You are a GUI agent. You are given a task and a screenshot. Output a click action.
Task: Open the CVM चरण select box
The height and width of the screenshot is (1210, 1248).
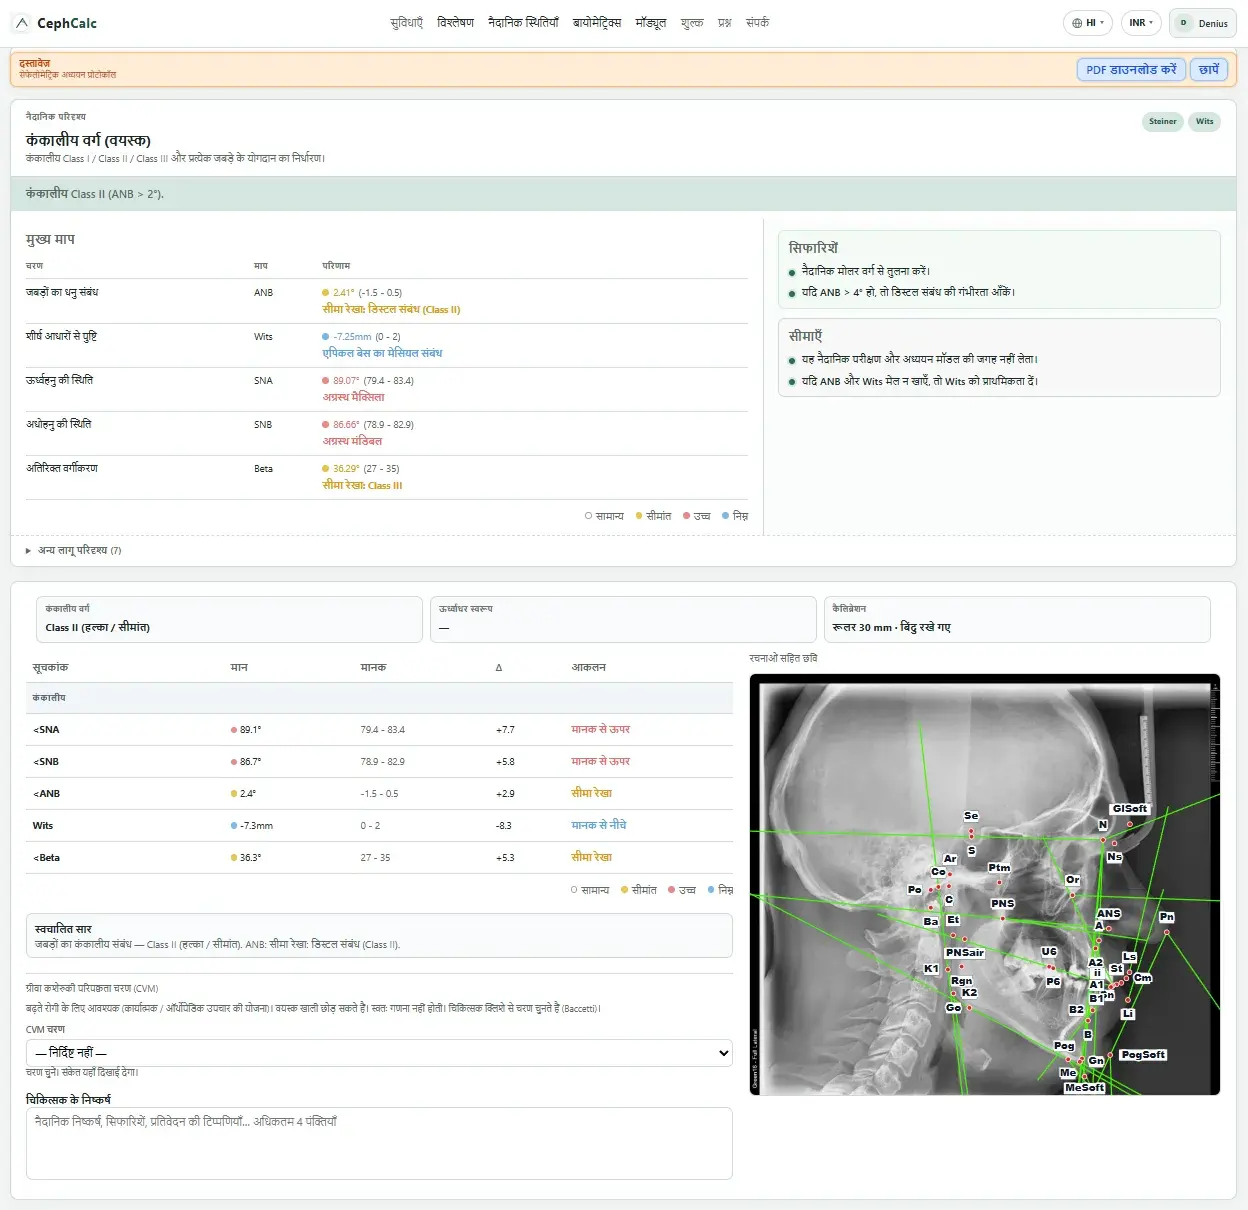(x=379, y=1053)
